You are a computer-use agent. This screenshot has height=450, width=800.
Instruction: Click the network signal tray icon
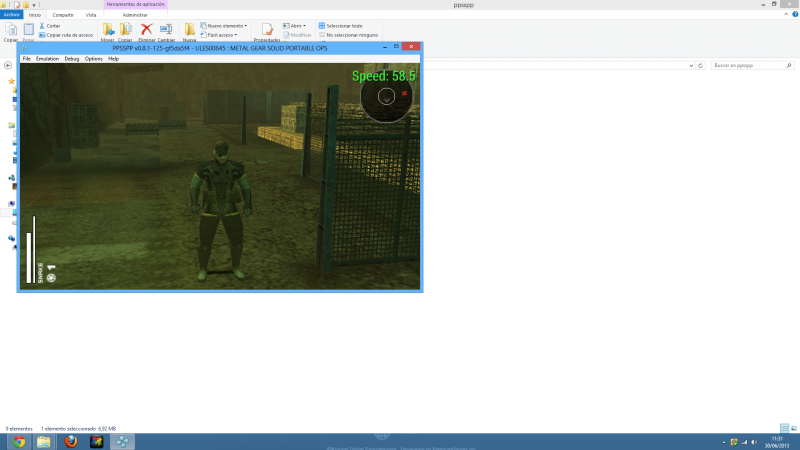pos(744,442)
